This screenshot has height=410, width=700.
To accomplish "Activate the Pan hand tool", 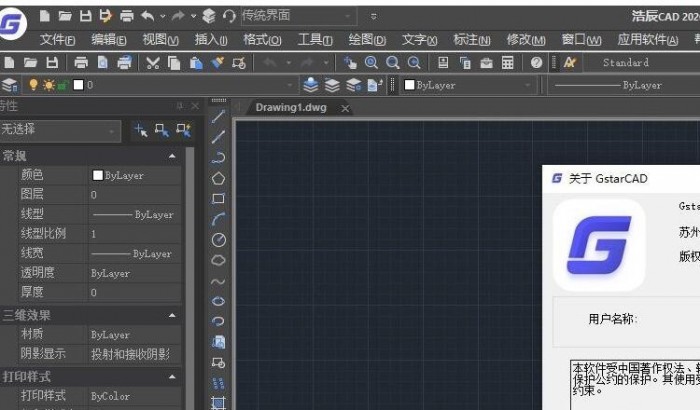I will [x=350, y=63].
